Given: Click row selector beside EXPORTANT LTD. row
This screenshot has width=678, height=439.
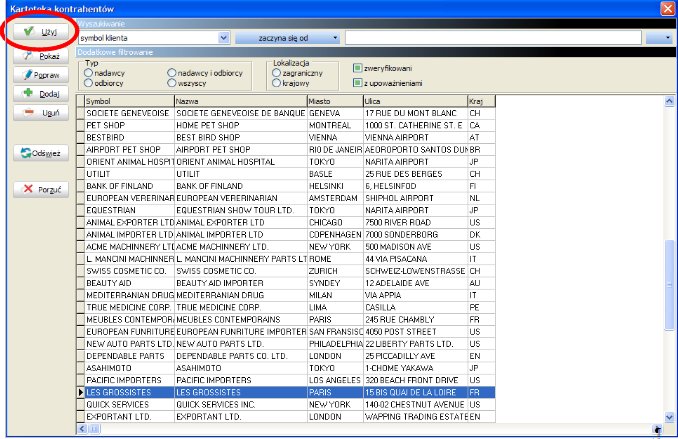Looking at the screenshot, I should click(80, 417).
